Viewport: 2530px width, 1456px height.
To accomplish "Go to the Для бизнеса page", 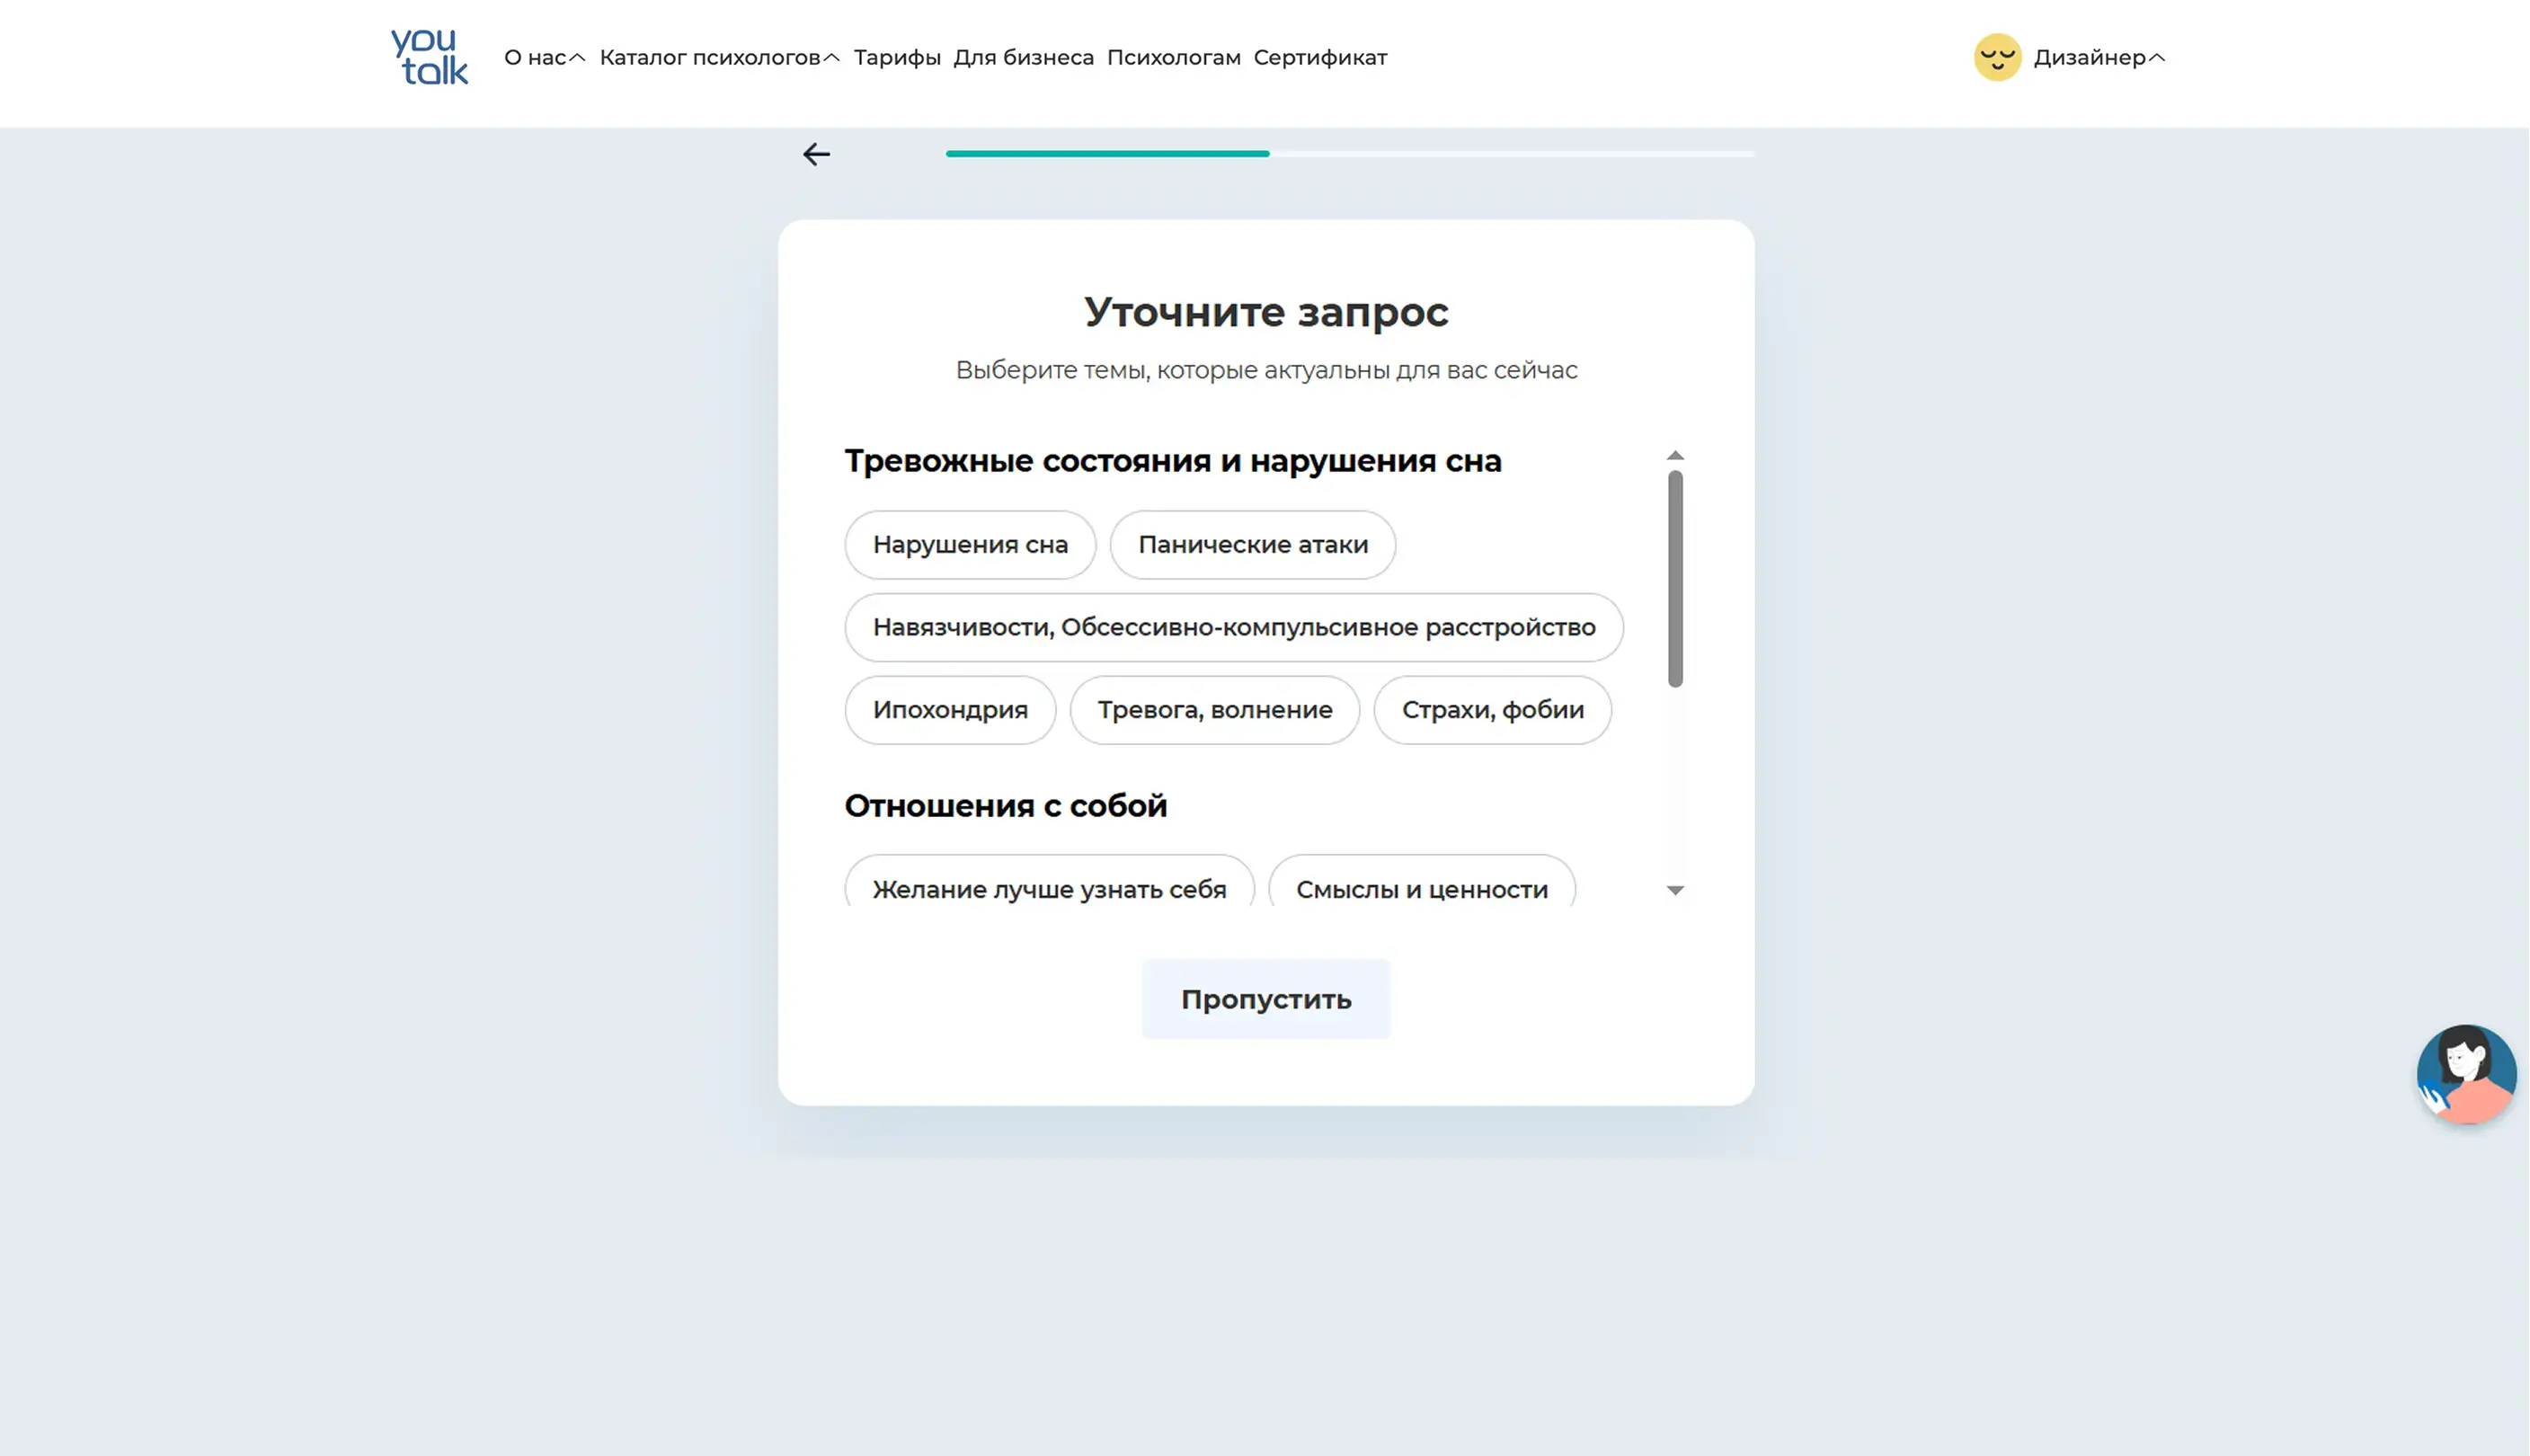I will point(1023,58).
